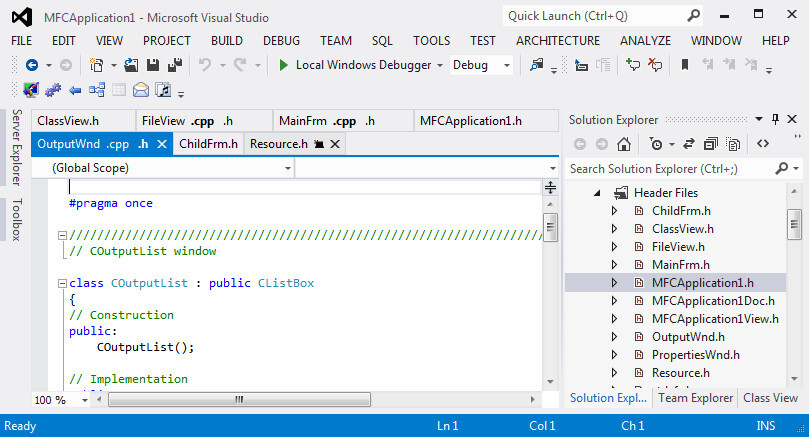Click the split editor handle above scrollbar
The image size is (809, 437).
pos(550,187)
